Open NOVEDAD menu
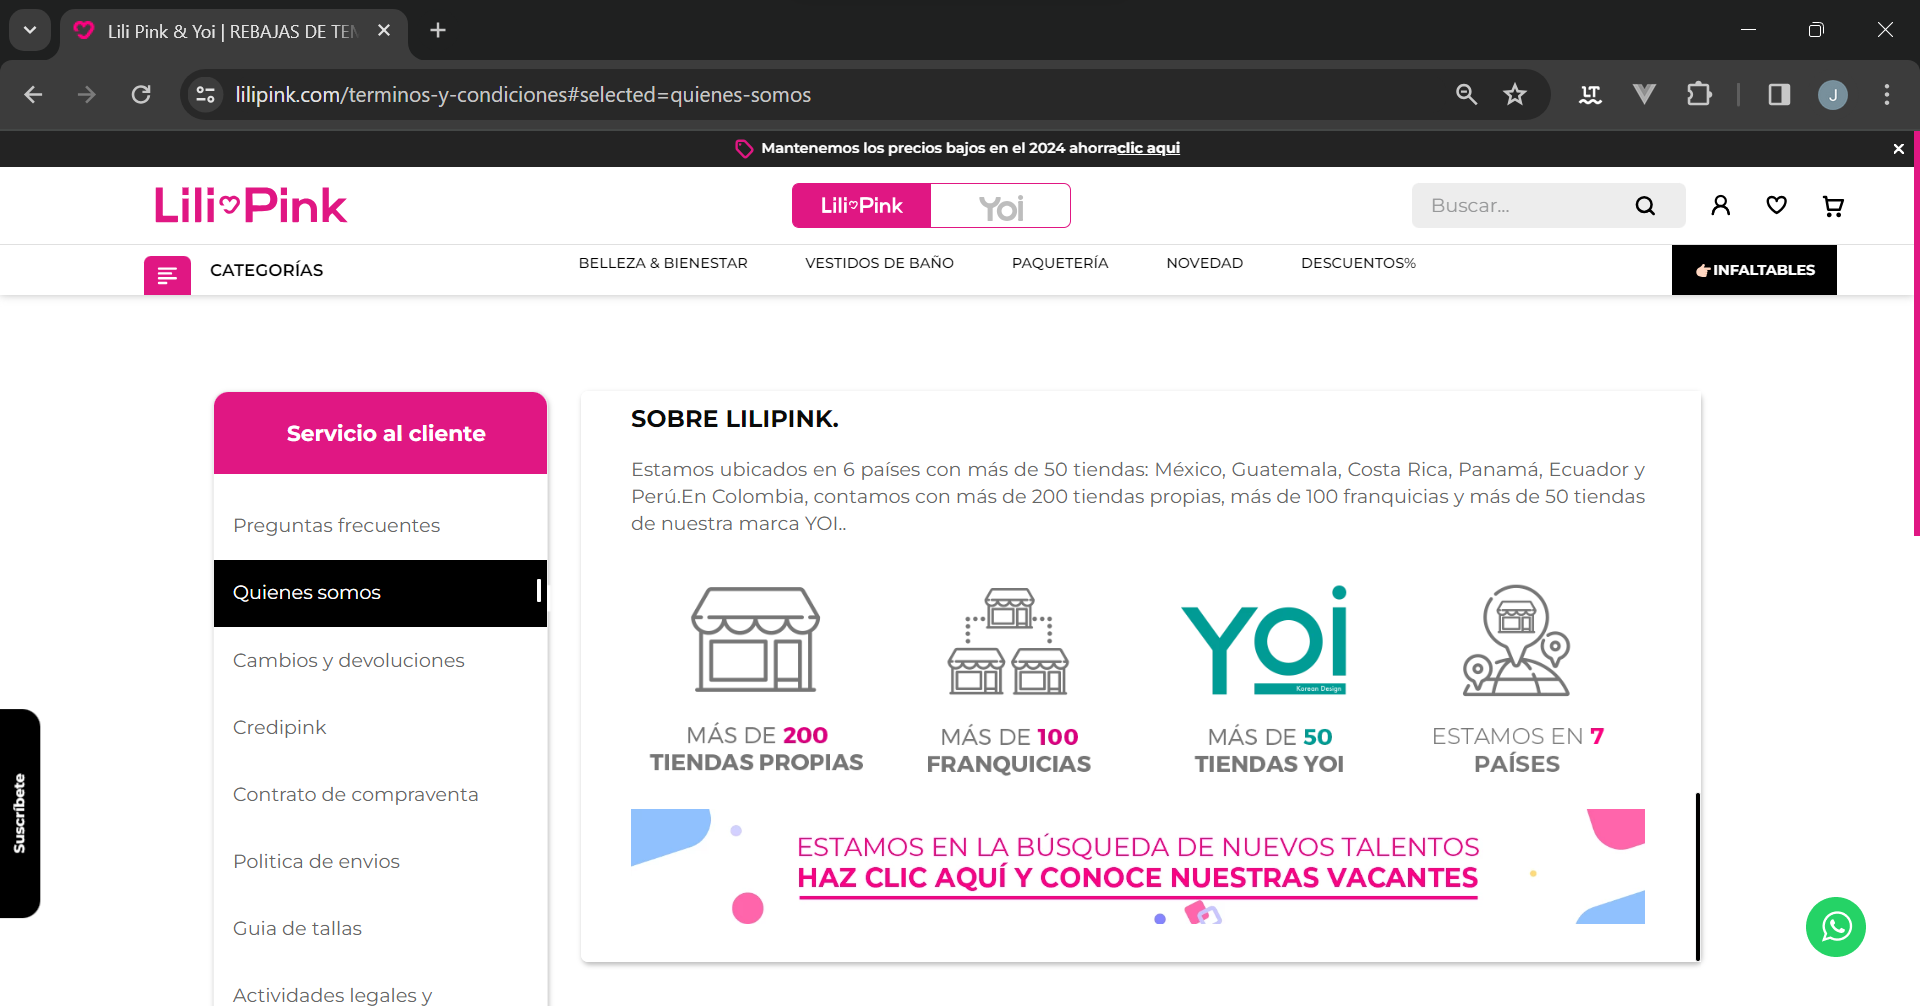 coord(1204,263)
